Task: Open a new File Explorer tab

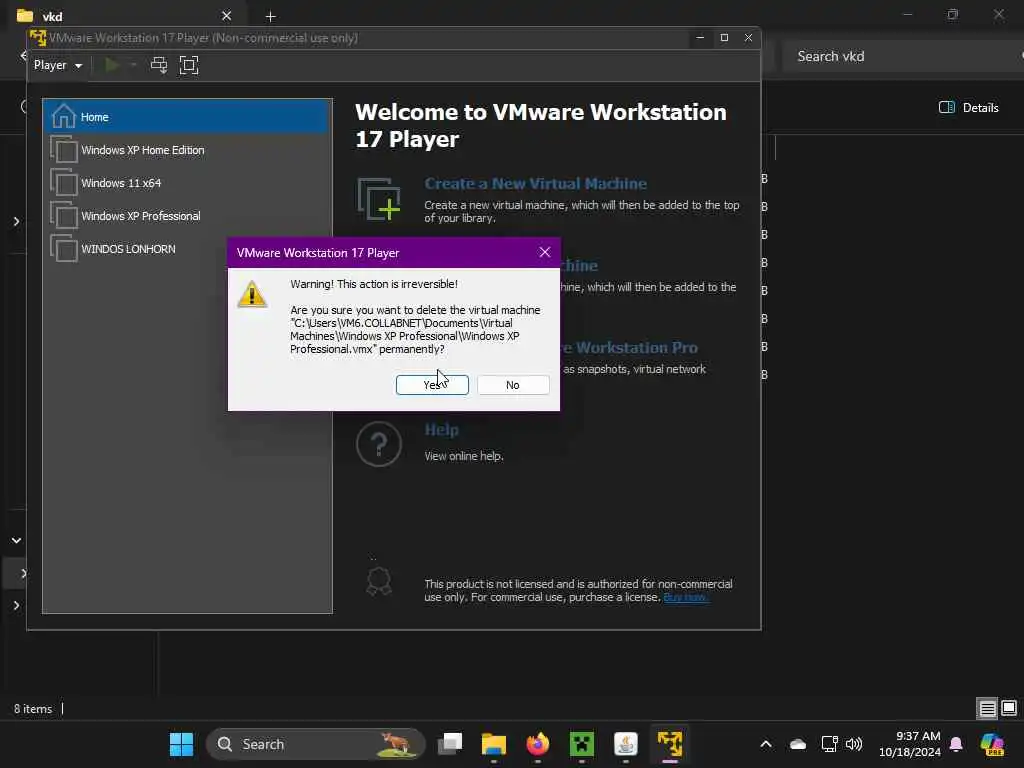Action: click(270, 16)
